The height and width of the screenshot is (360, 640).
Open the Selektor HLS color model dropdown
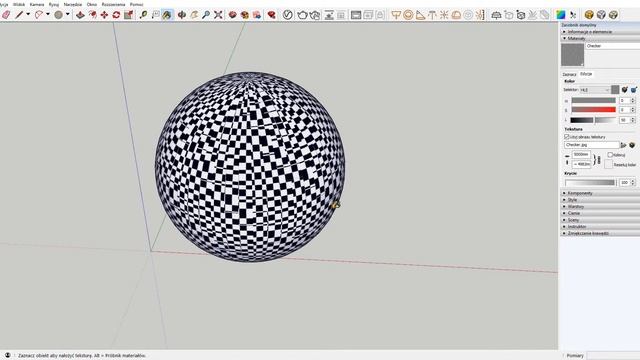click(x=594, y=90)
